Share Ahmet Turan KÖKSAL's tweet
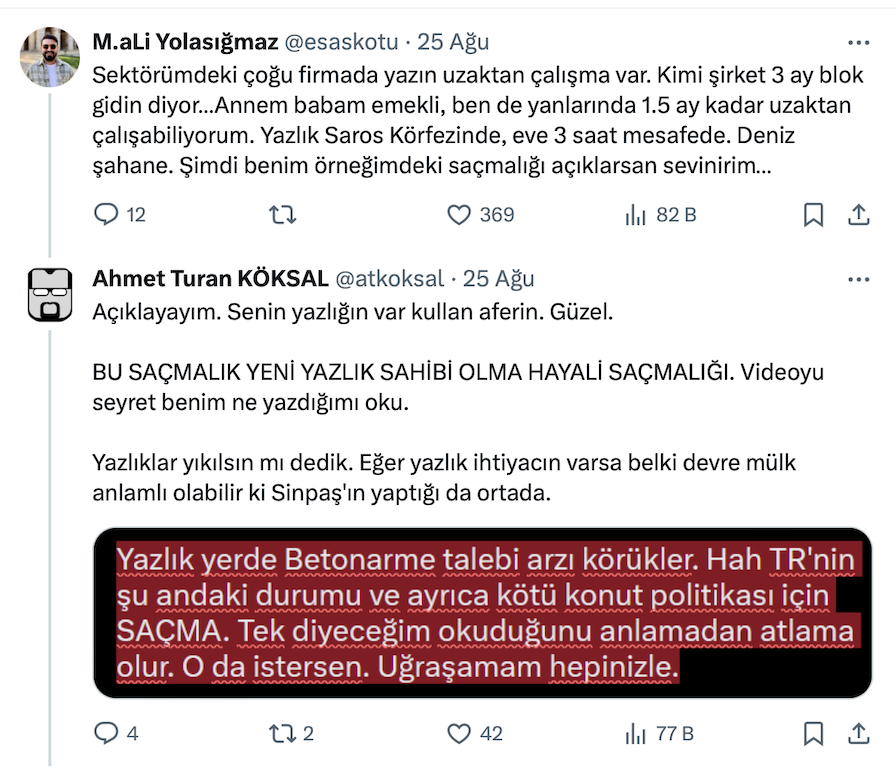 point(858,734)
